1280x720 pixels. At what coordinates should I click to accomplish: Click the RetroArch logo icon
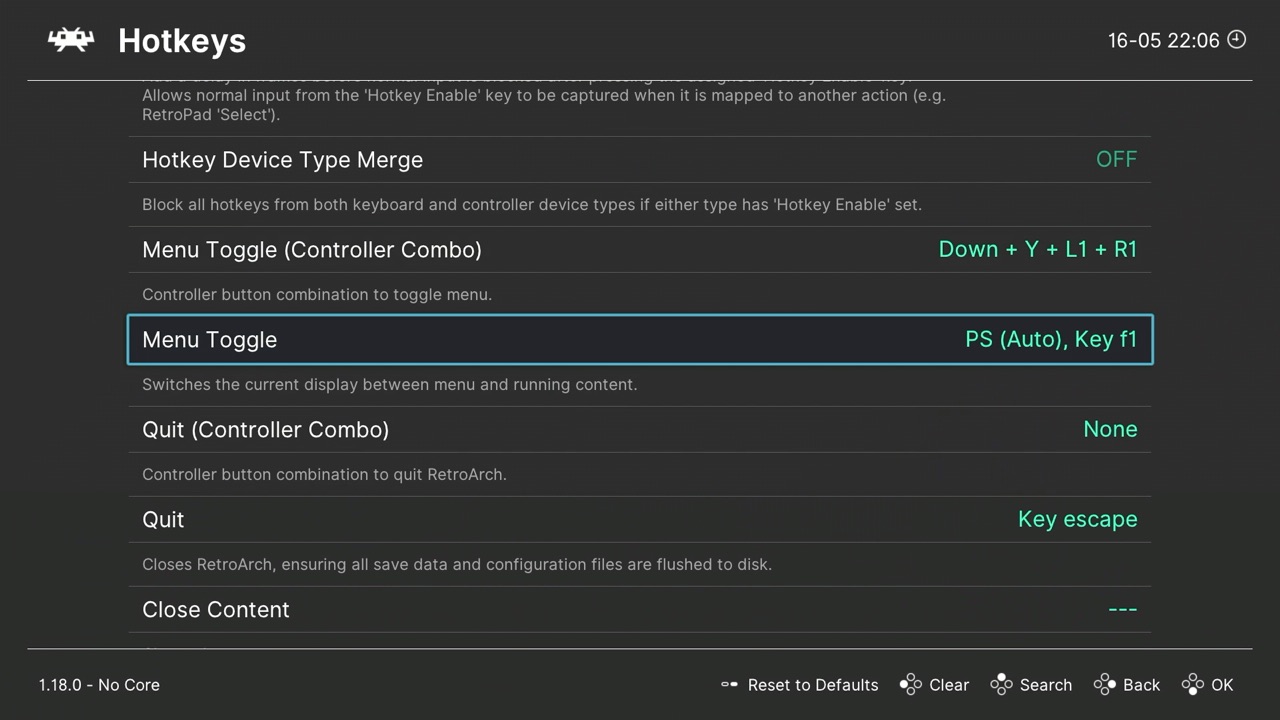(70, 40)
